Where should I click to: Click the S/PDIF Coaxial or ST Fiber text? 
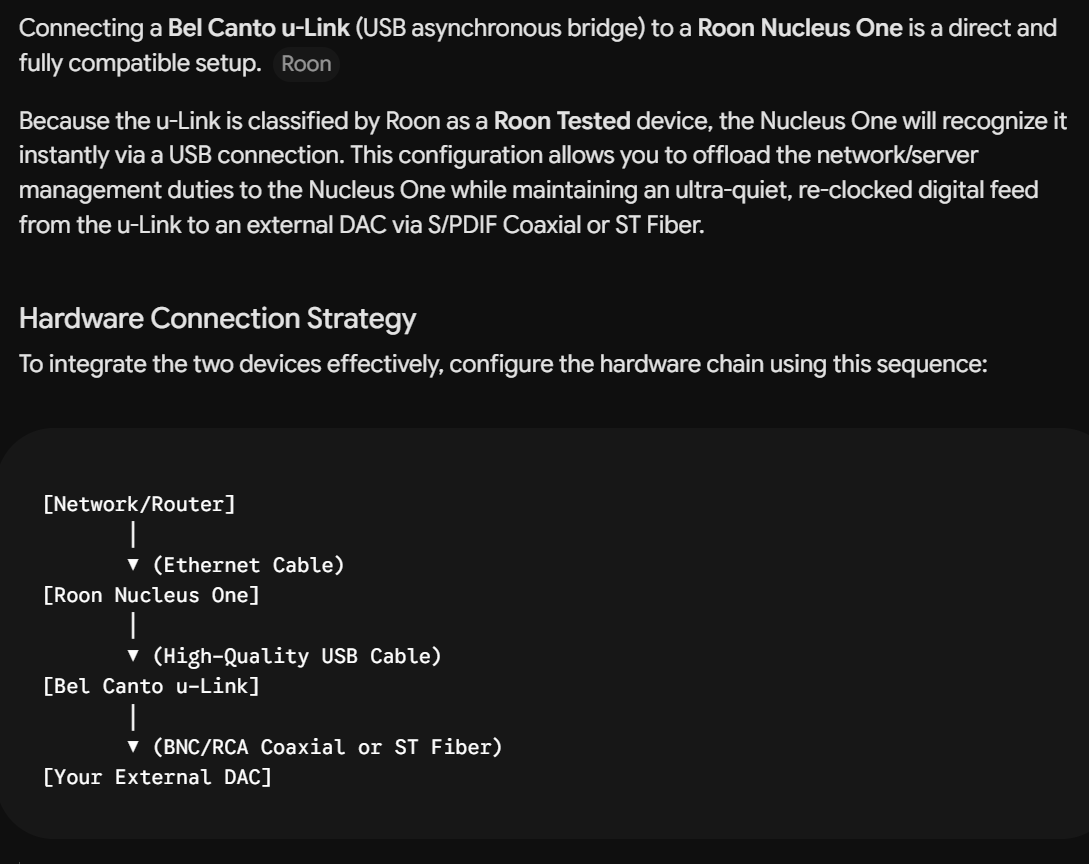(x=565, y=225)
